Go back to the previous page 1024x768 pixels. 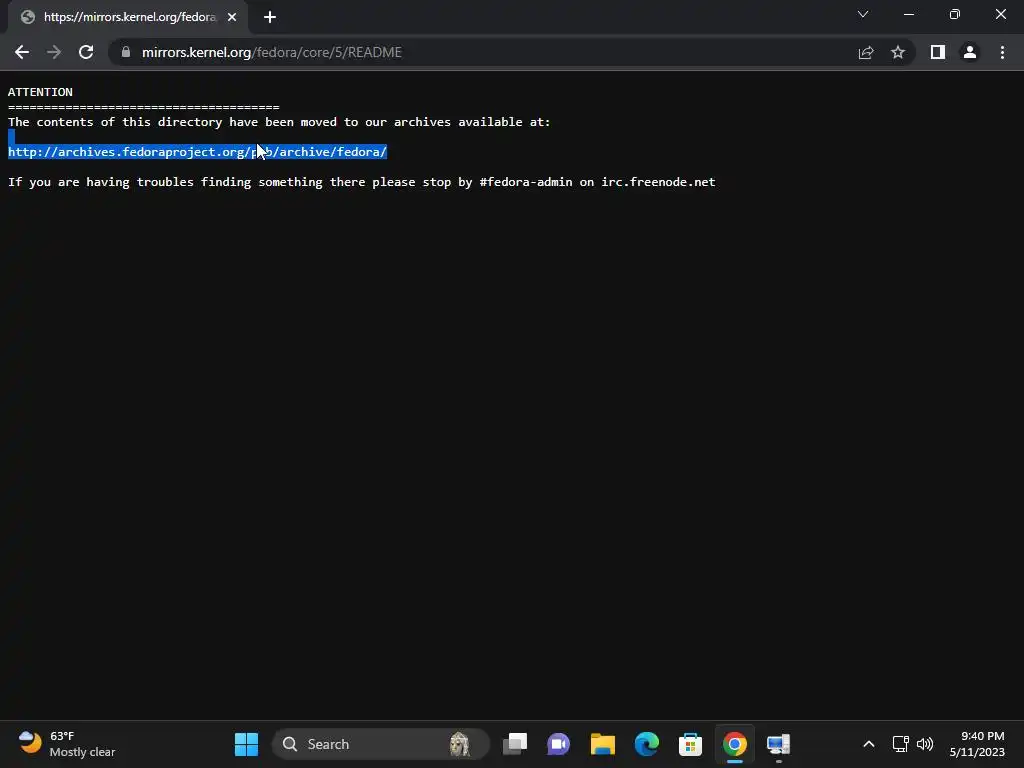pyautogui.click(x=22, y=52)
